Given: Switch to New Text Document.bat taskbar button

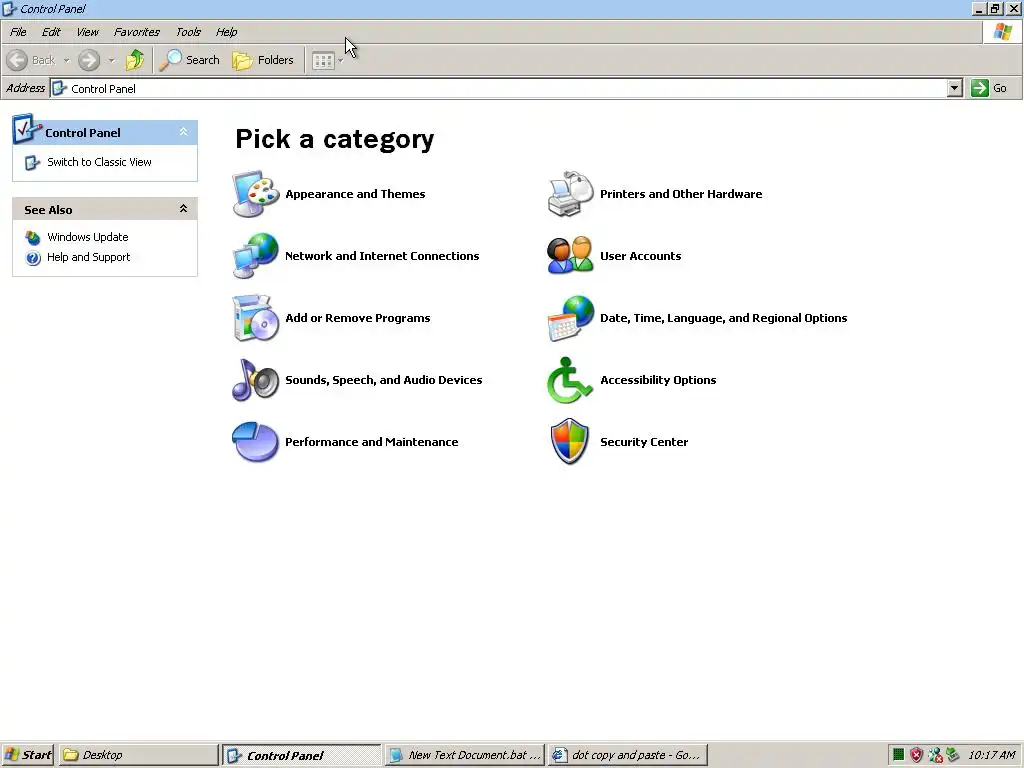Looking at the screenshot, I should pyautogui.click(x=464, y=755).
